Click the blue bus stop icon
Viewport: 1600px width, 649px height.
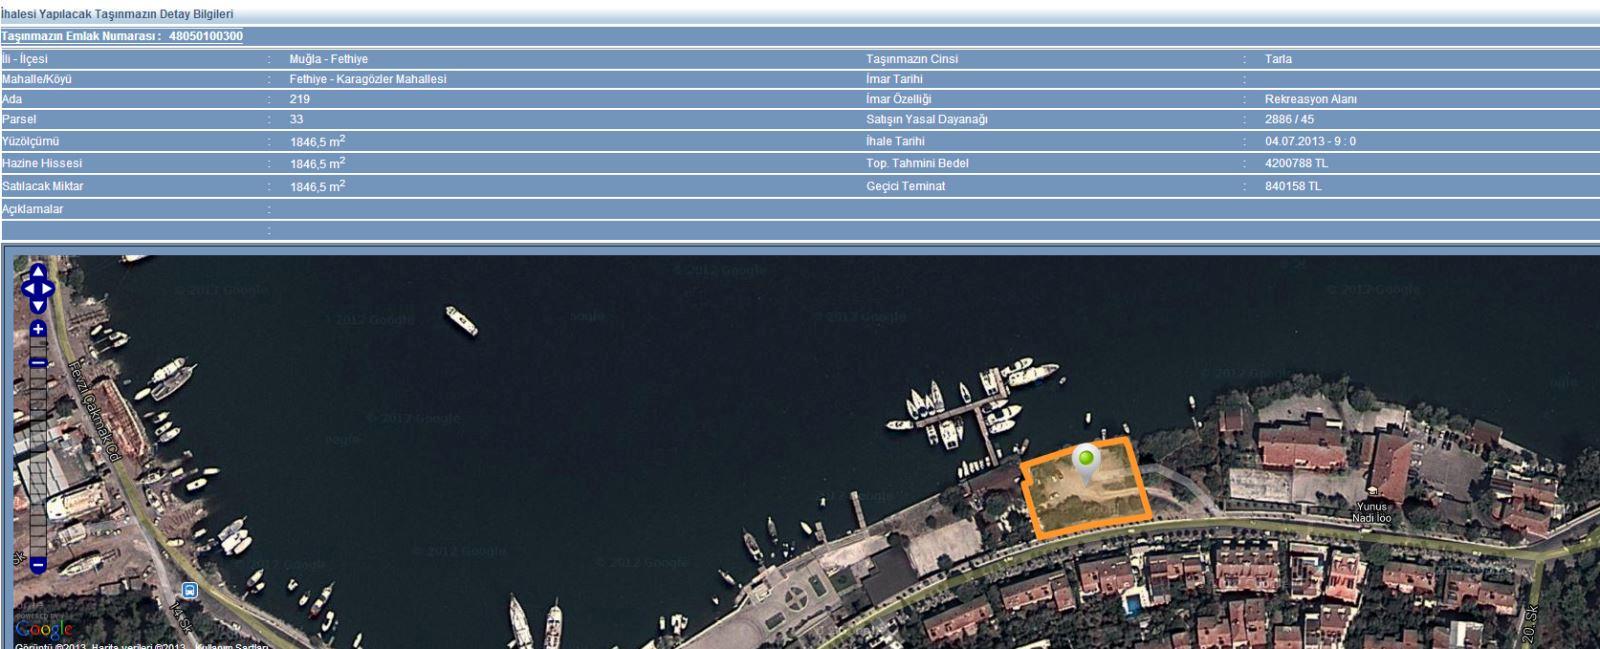pyautogui.click(x=190, y=590)
